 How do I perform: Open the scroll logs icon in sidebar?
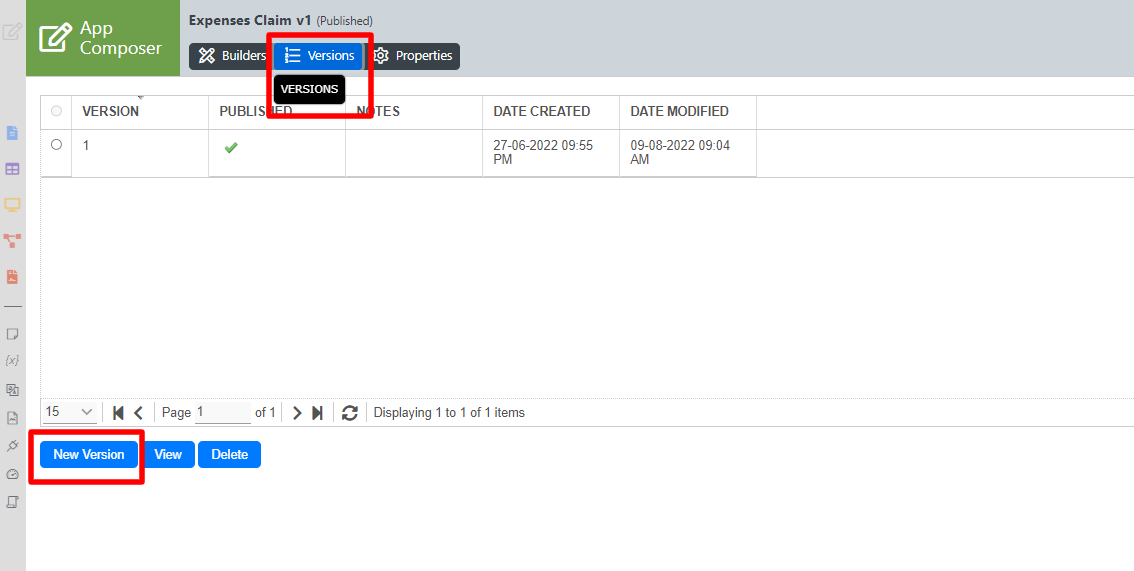[x=12, y=502]
